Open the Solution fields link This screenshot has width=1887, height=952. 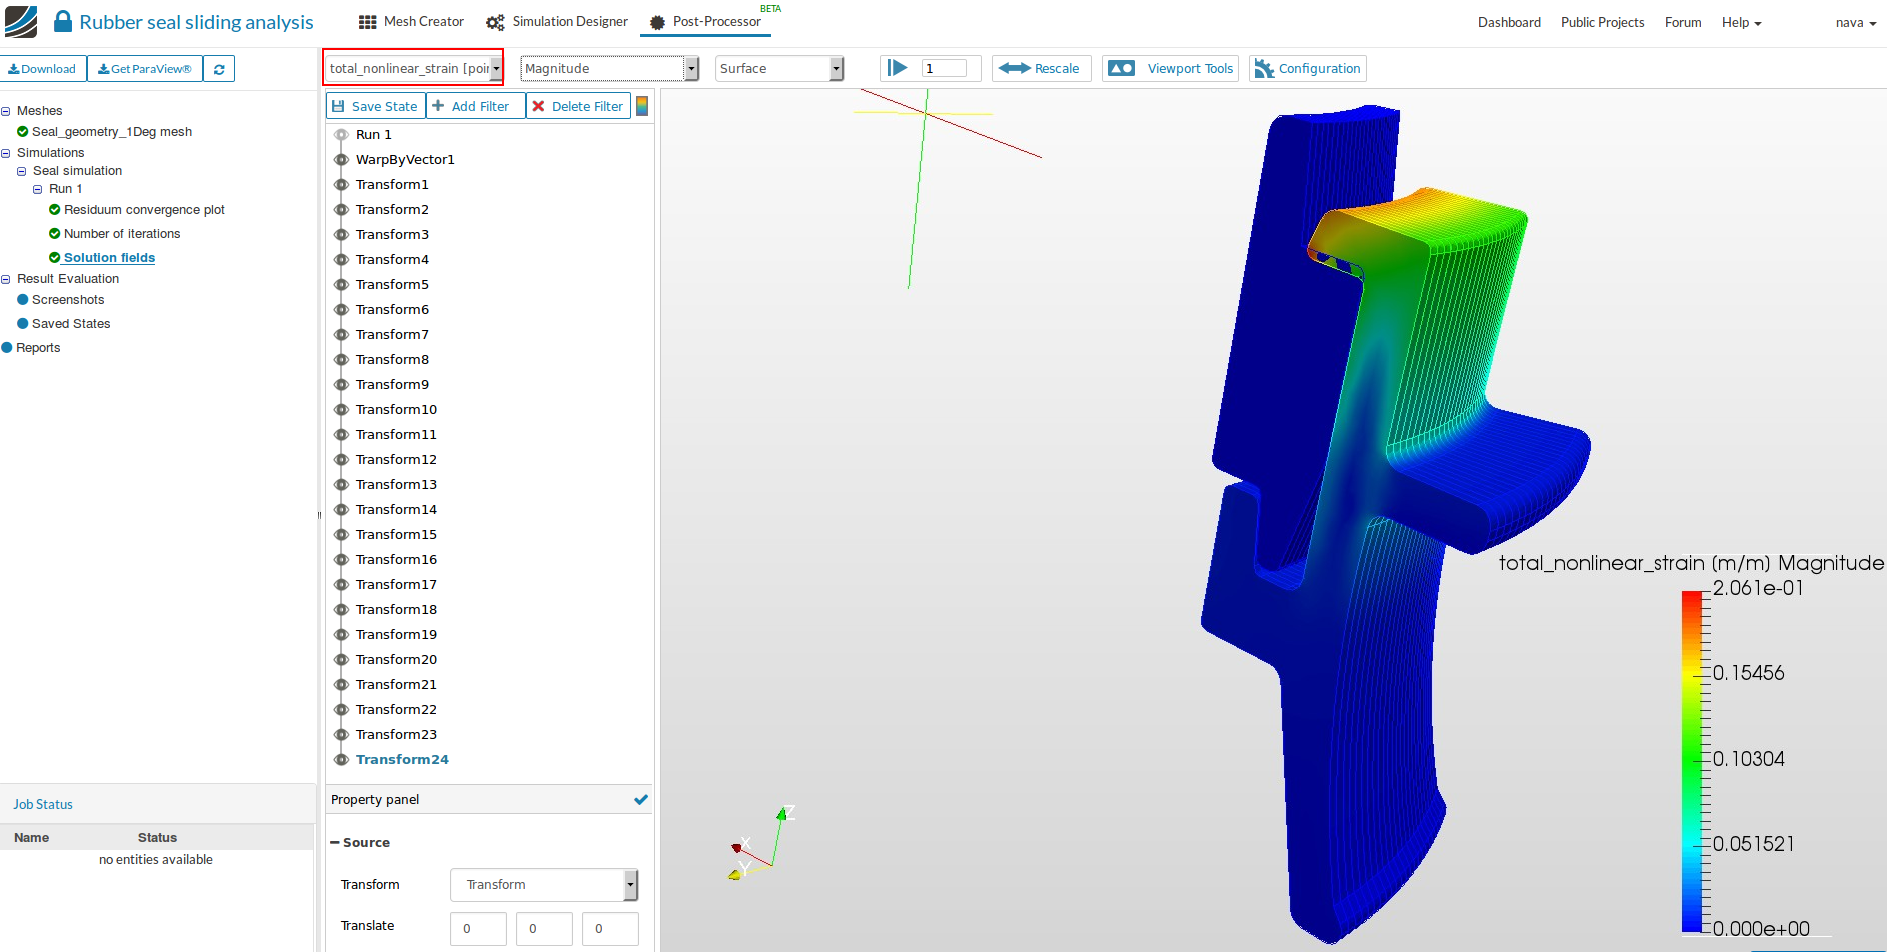[109, 257]
